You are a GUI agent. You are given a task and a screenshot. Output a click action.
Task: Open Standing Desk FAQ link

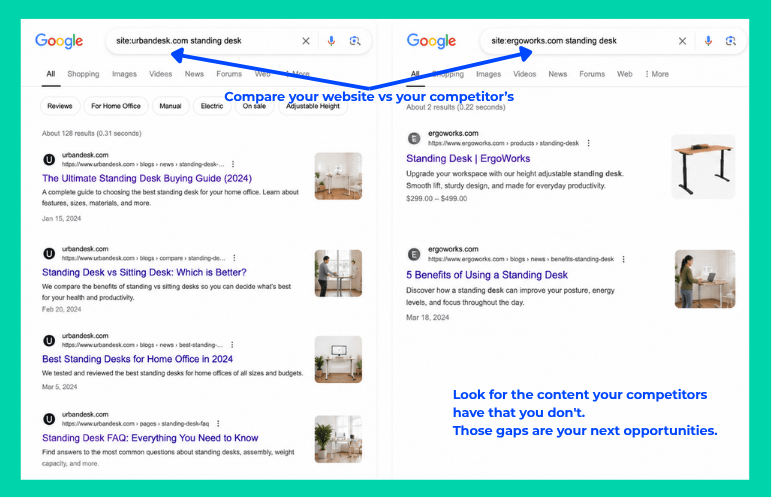click(150, 438)
